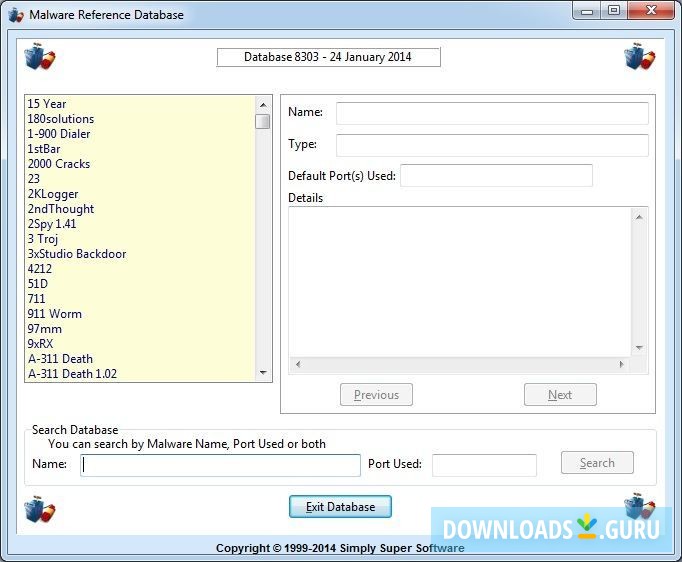Select the '23' list entry
The height and width of the screenshot is (562, 682).
[x=140, y=179]
